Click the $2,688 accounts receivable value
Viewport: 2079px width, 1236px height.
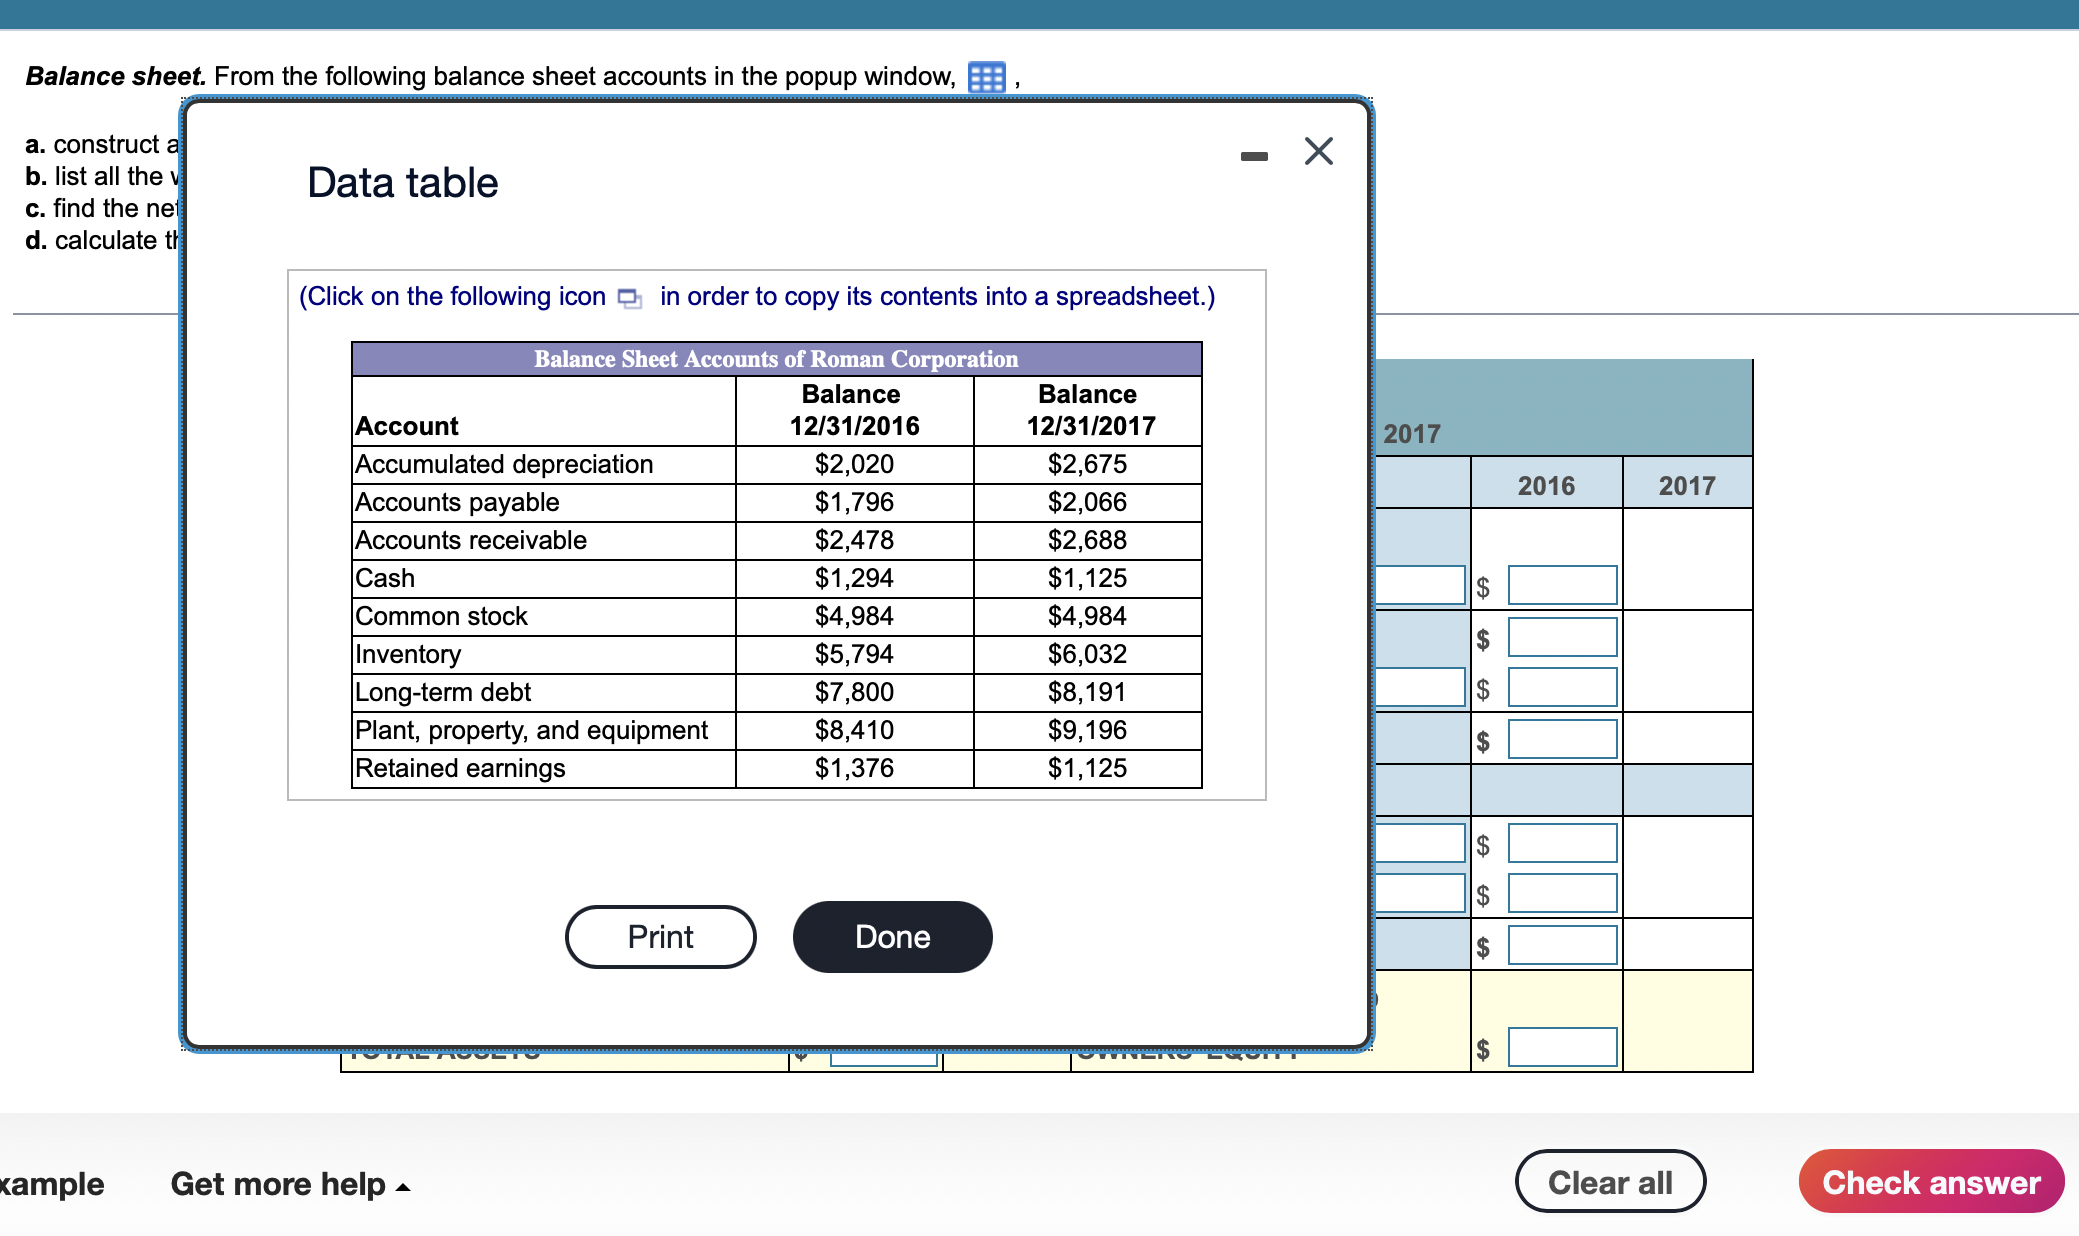tap(1087, 540)
